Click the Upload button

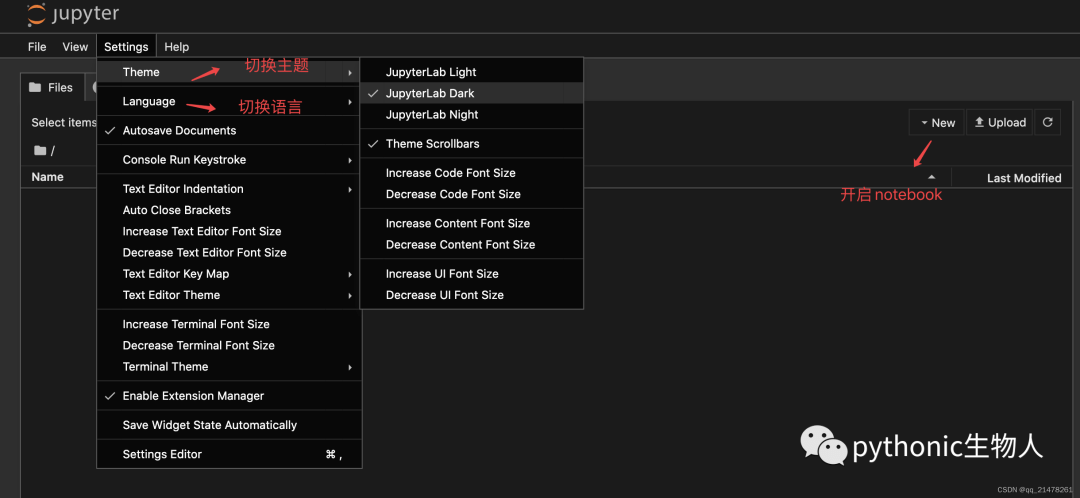tap(999, 122)
